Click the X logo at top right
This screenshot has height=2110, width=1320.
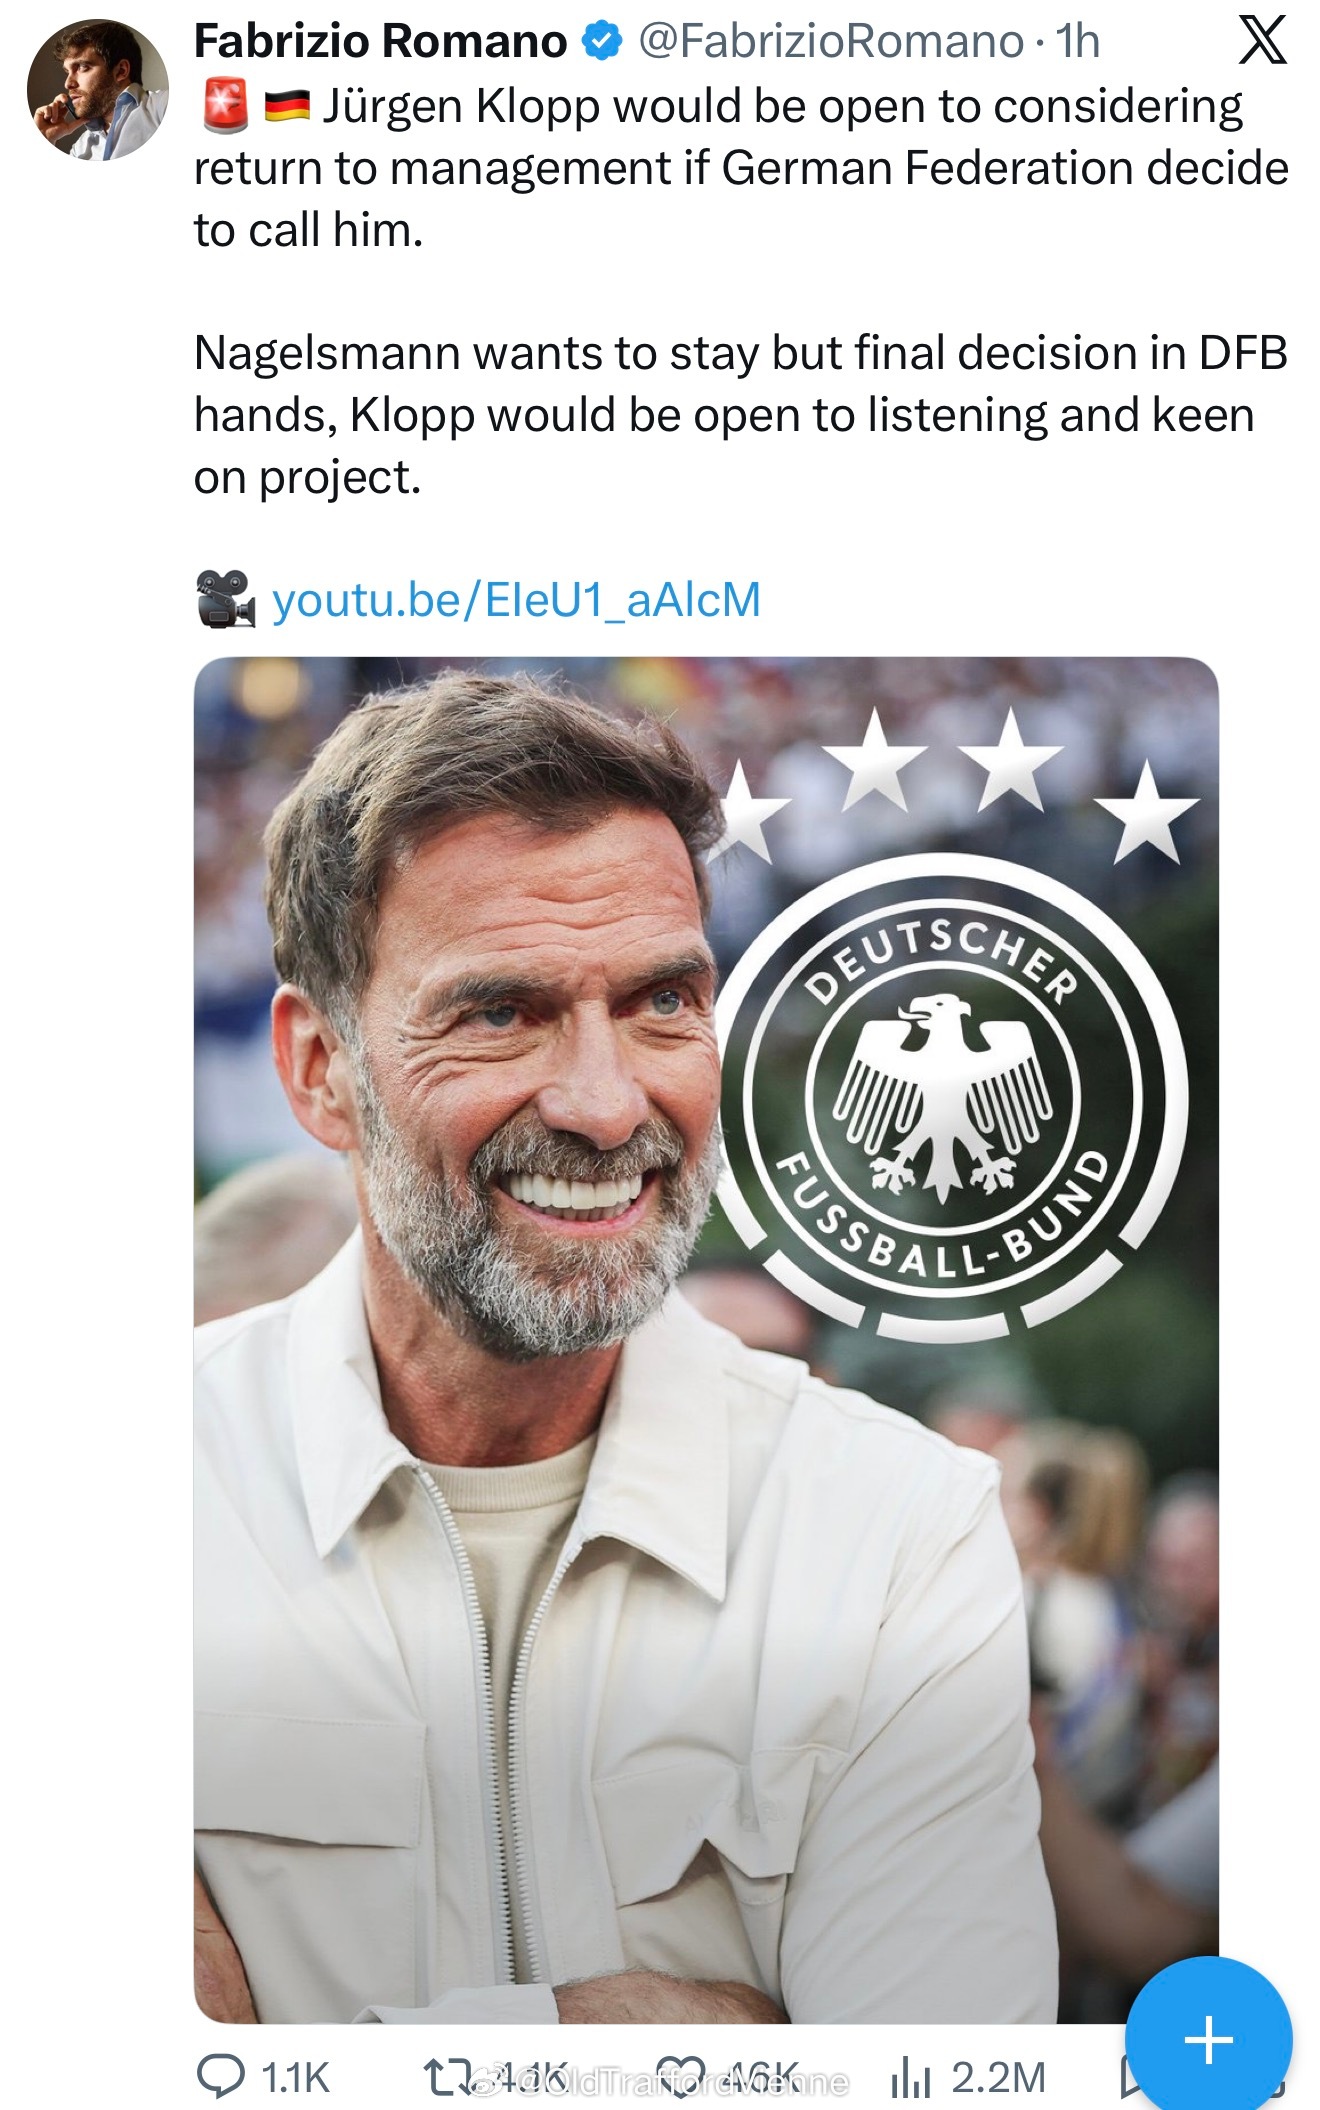[1262, 42]
